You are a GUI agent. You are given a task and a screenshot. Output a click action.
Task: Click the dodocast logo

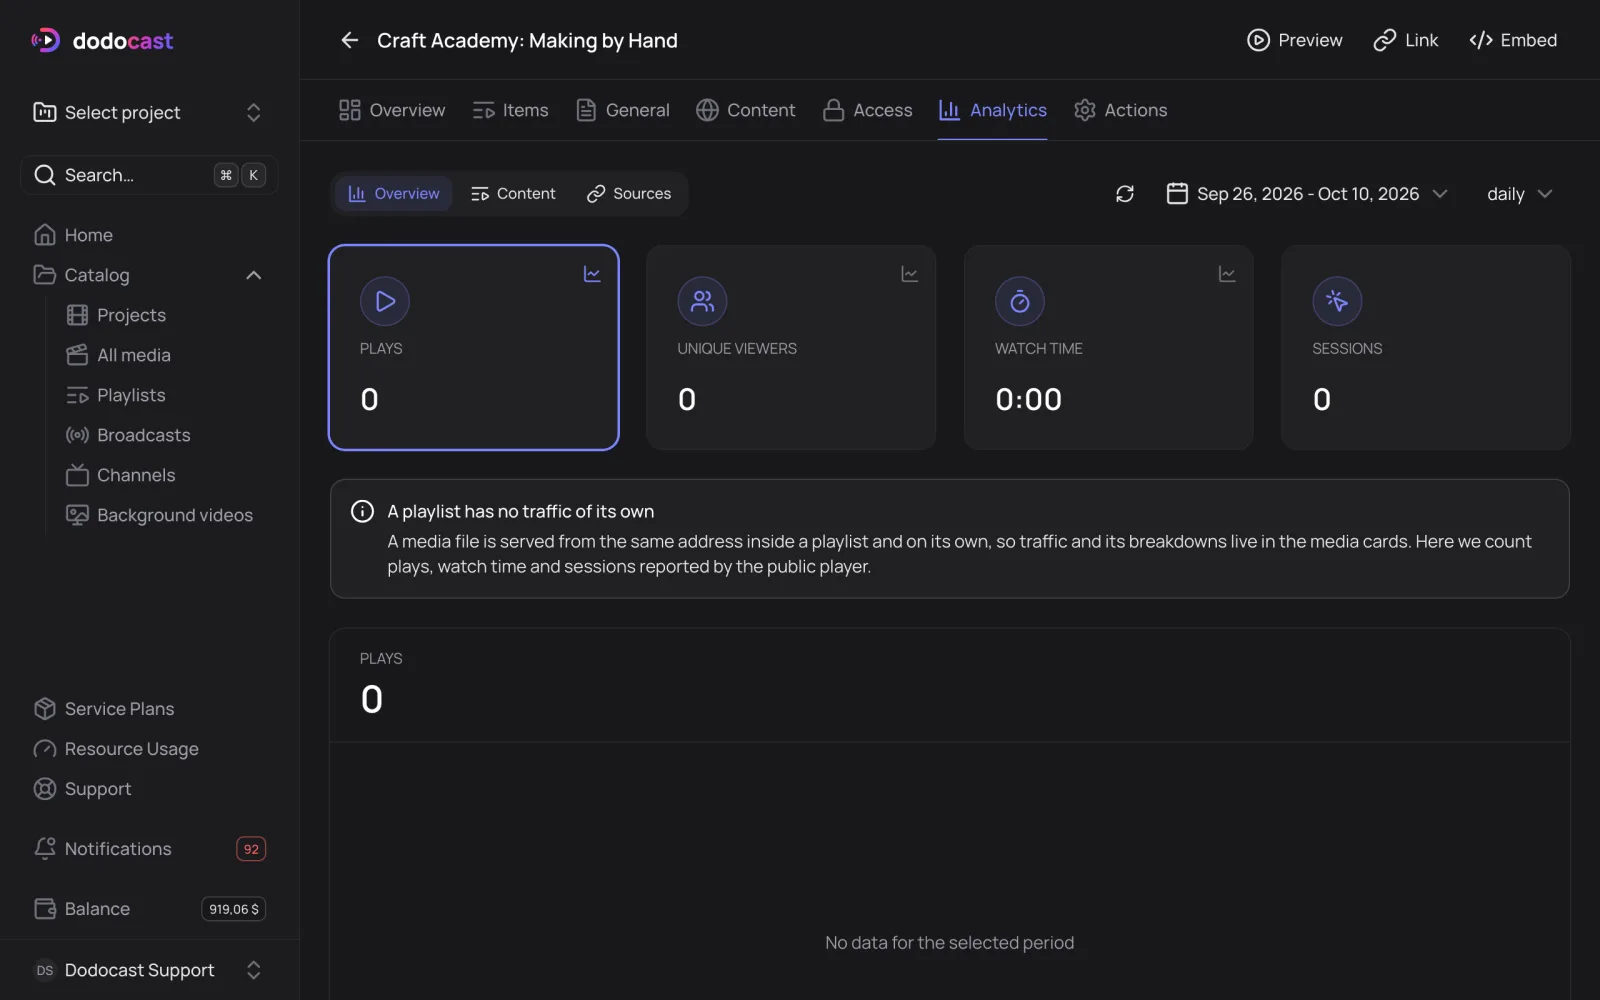point(102,40)
